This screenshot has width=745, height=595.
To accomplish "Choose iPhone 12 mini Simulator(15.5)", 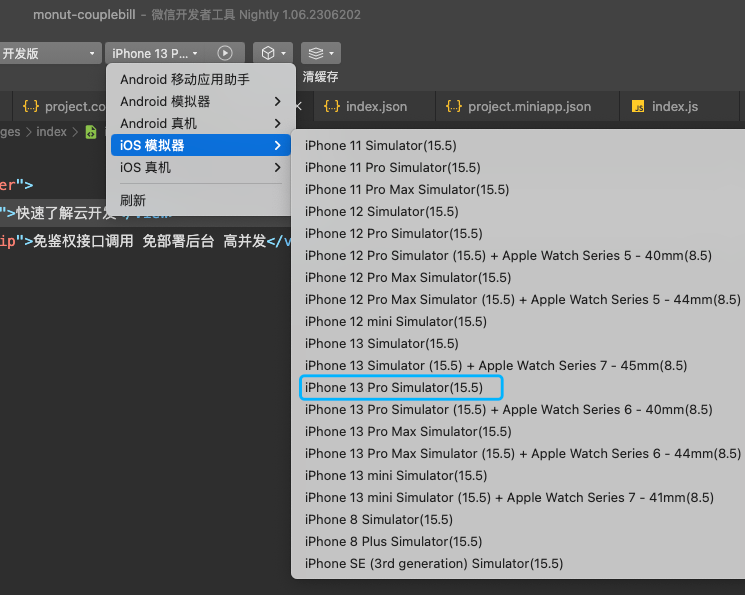I will [x=518, y=322].
